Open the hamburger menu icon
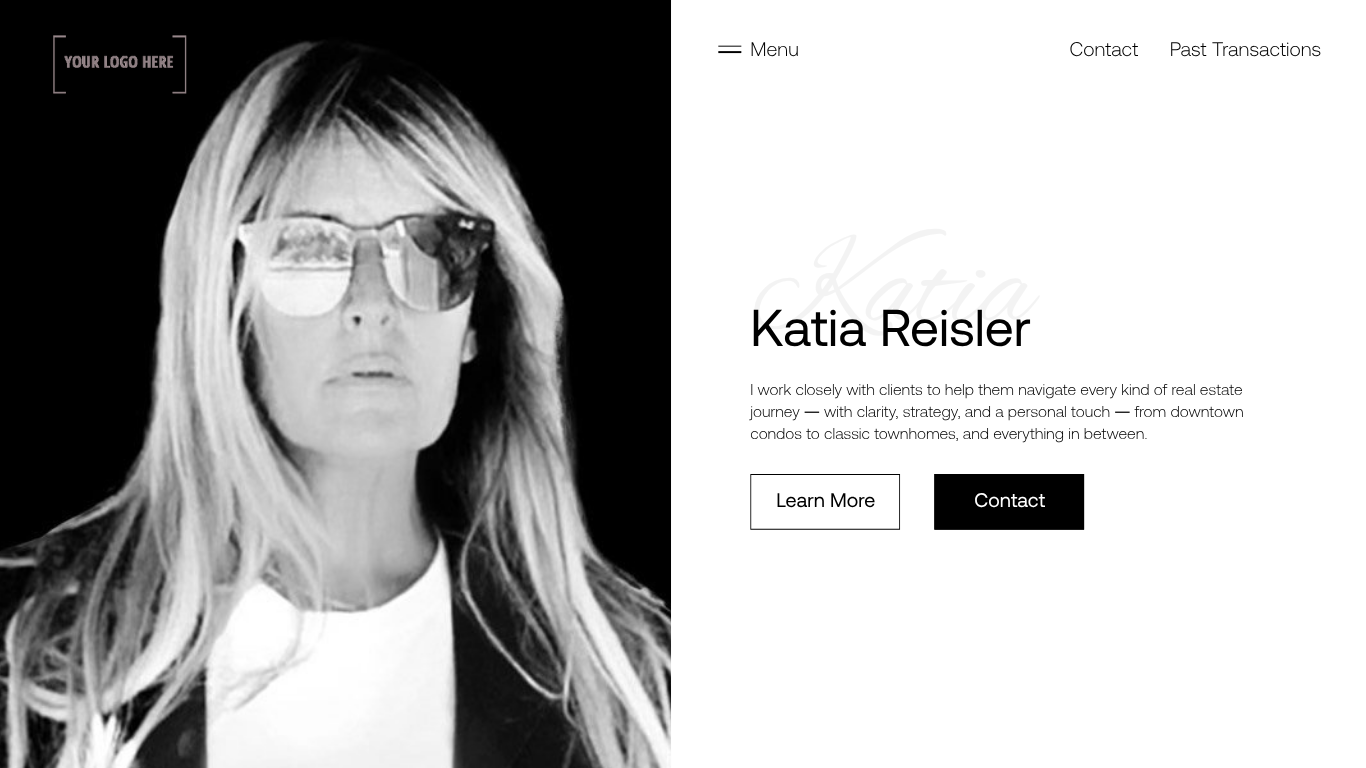Image resolution: width=1366 pixels, height=768 pixels. [x=729, y=49]
